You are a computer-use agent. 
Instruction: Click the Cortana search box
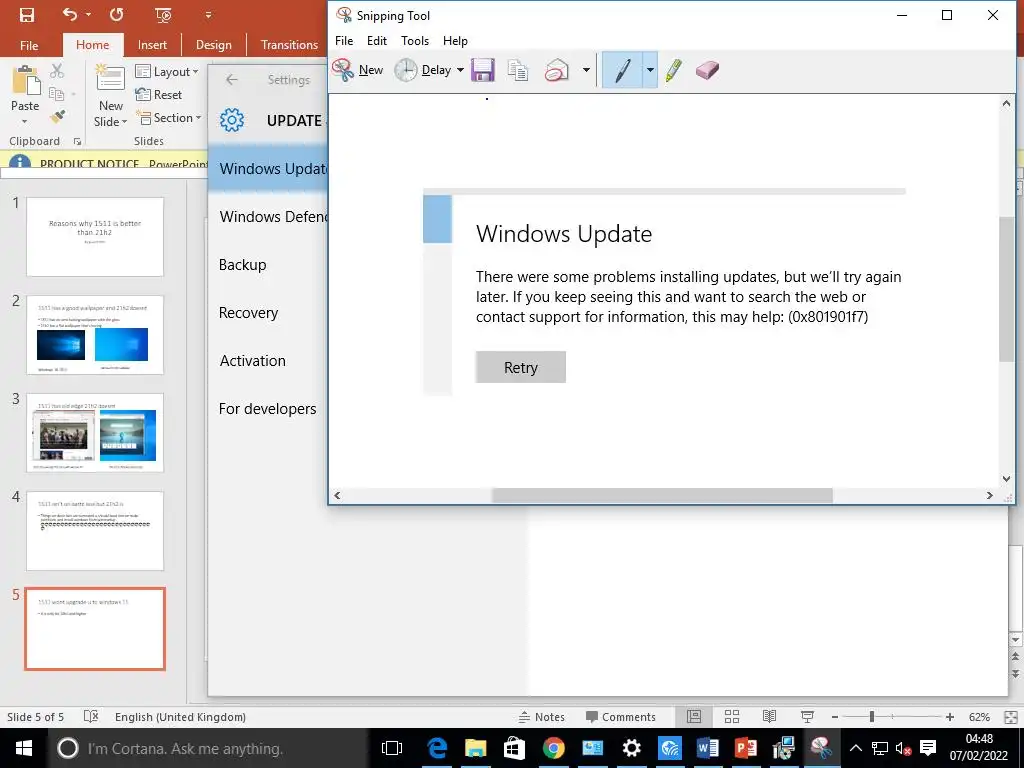(208, 748)
